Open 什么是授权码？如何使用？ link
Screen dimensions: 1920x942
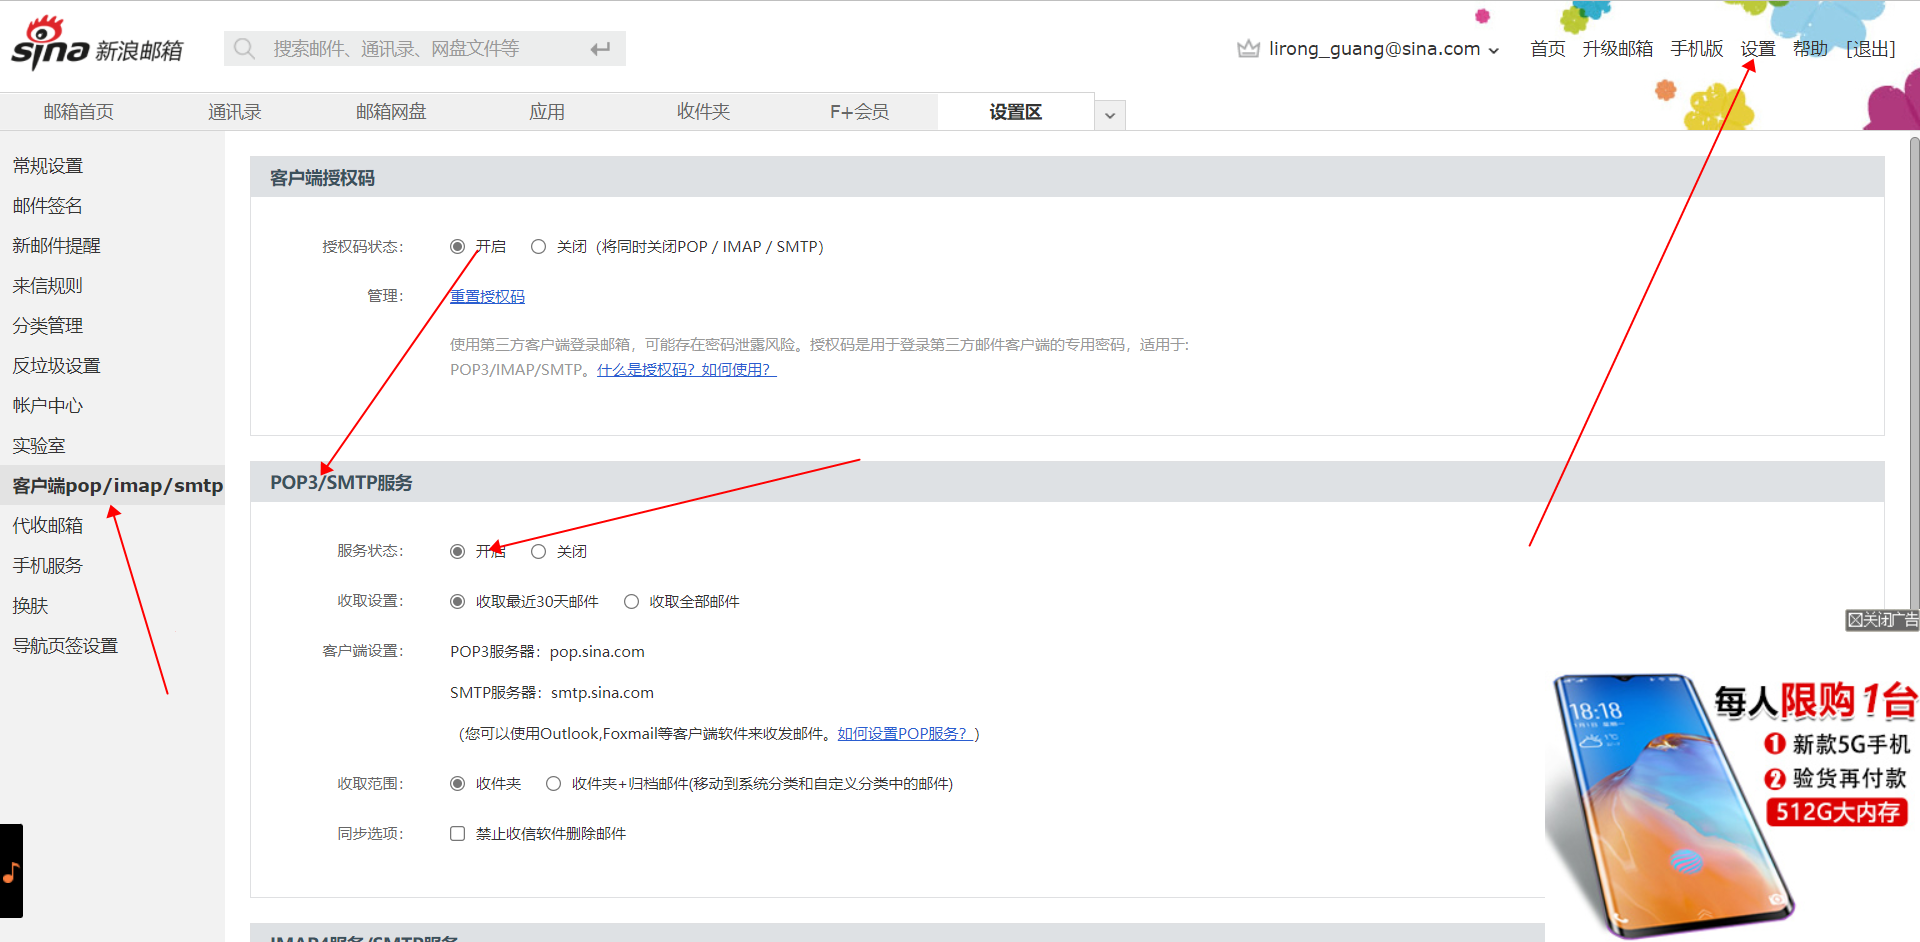click(x=686, y=369)
